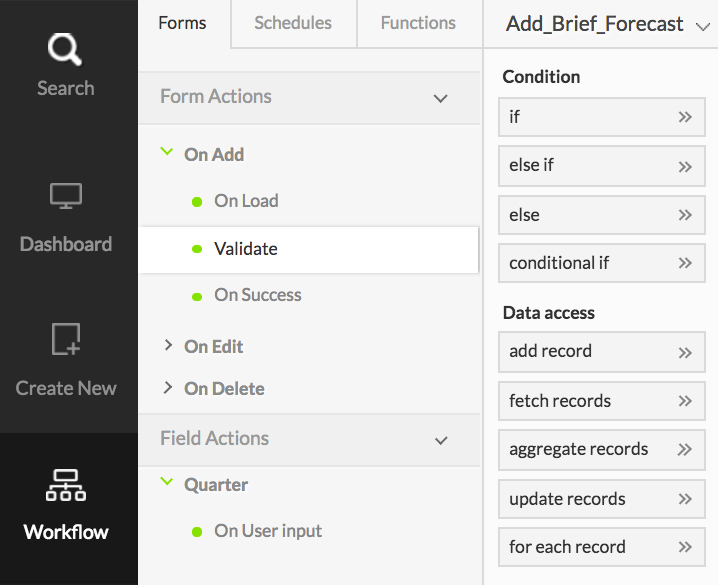The height and width of the screenshot is (585, 718).
Task: Click the arrow icon beside 'add record'
Action: click(x=685, y=352)
